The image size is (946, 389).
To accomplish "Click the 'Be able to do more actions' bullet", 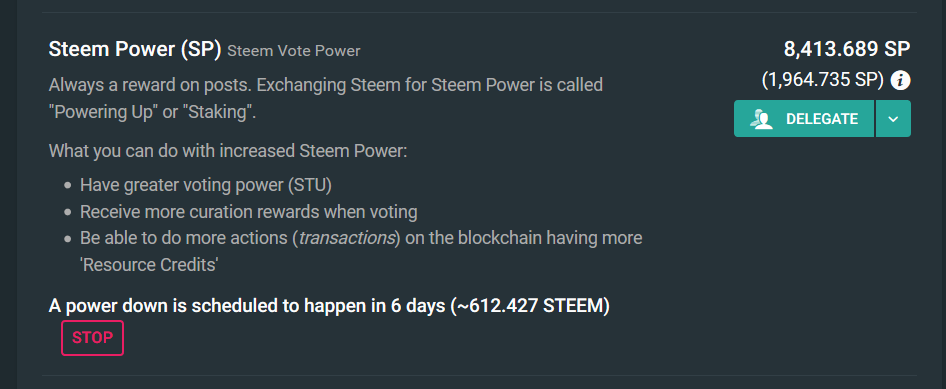I will coord(361,251).
